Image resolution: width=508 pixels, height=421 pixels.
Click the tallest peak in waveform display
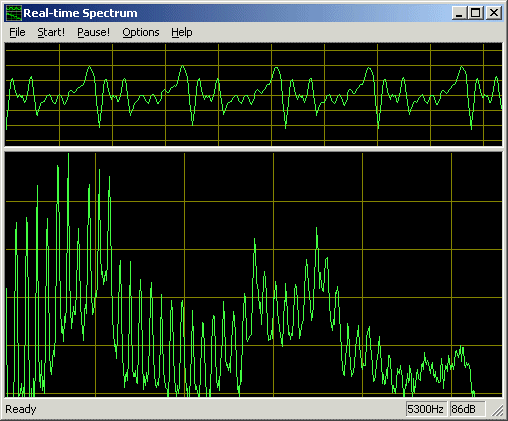pos(182,66)
